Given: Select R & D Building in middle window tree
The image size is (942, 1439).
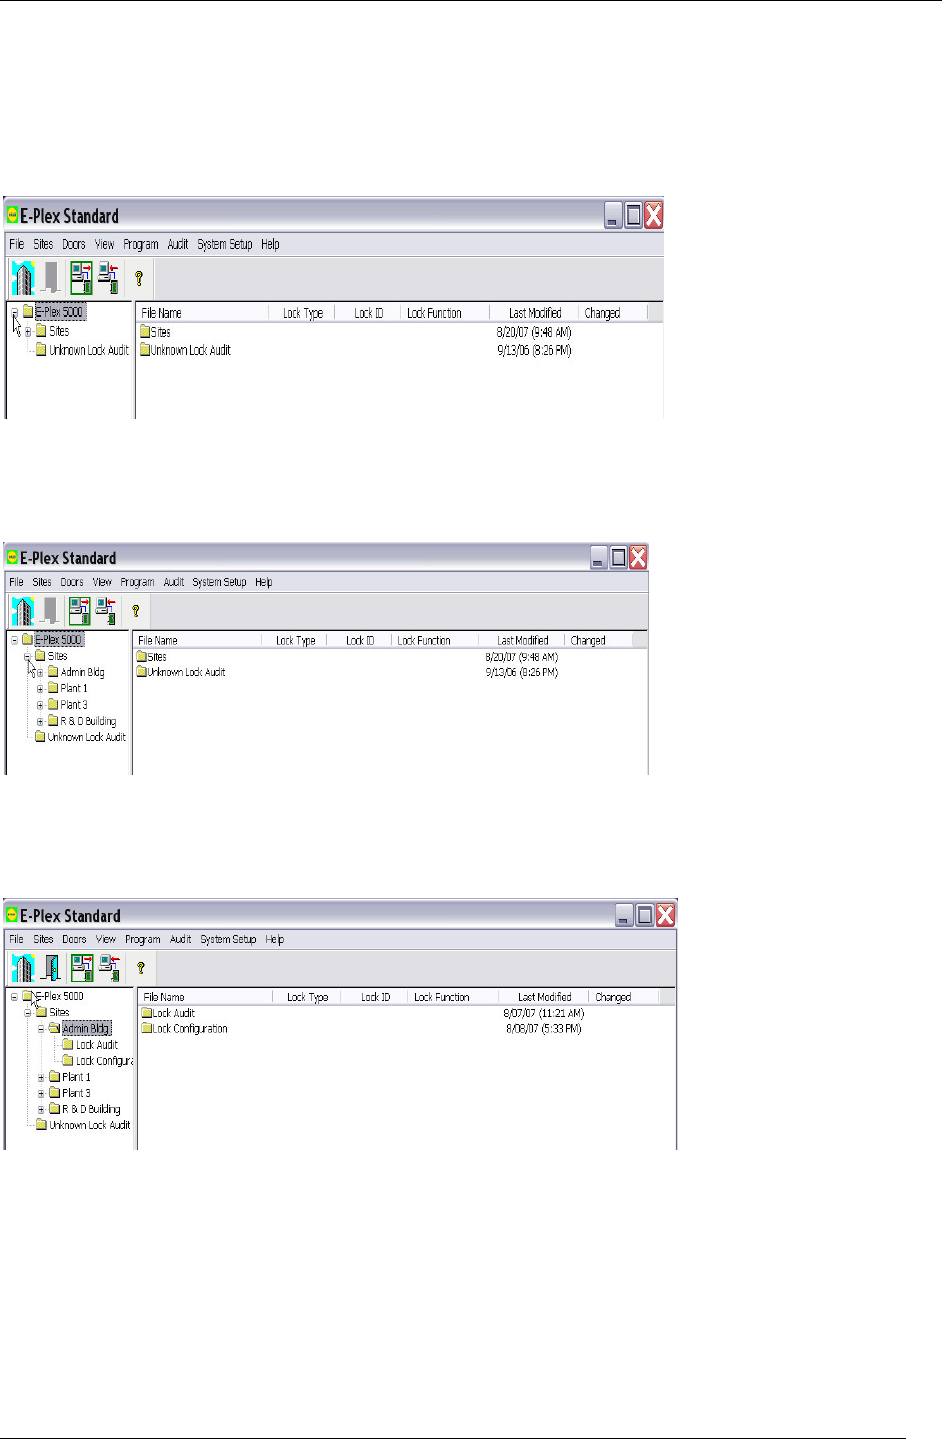Looking at the screenshot, I should 88,721.
